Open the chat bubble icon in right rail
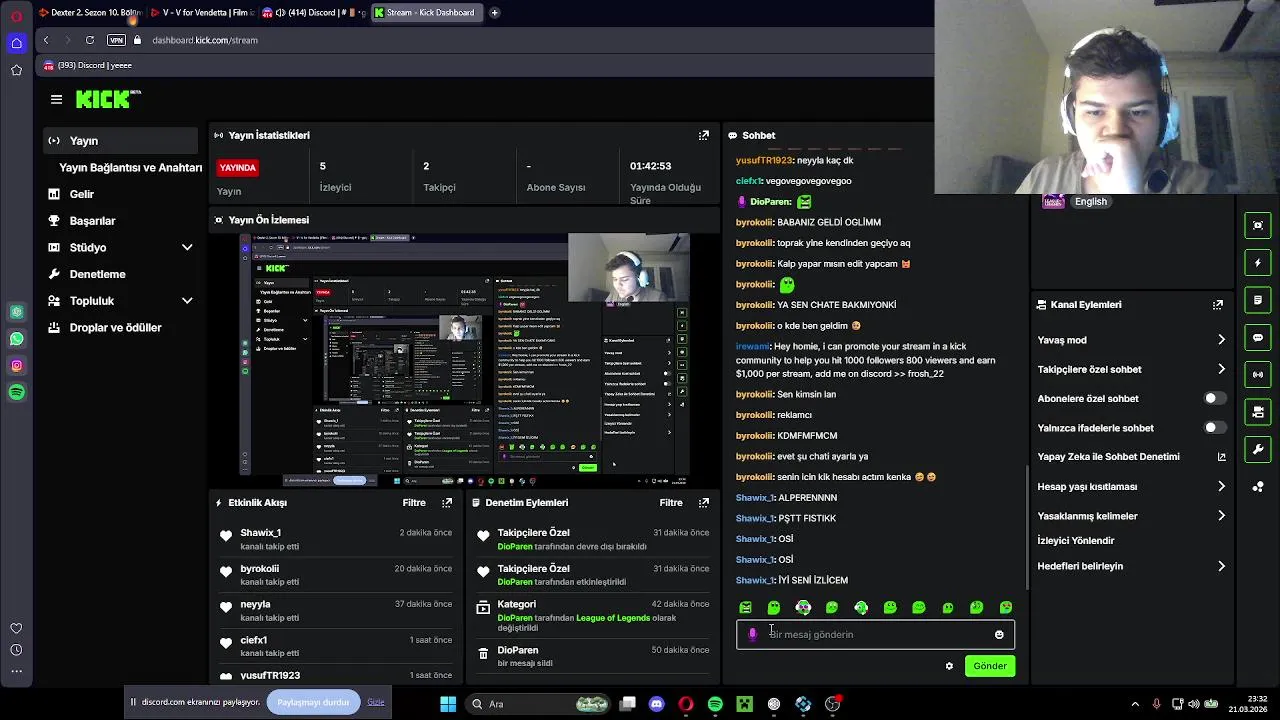The height and width of the screenshot is (720, 1280). point(1258,337)
